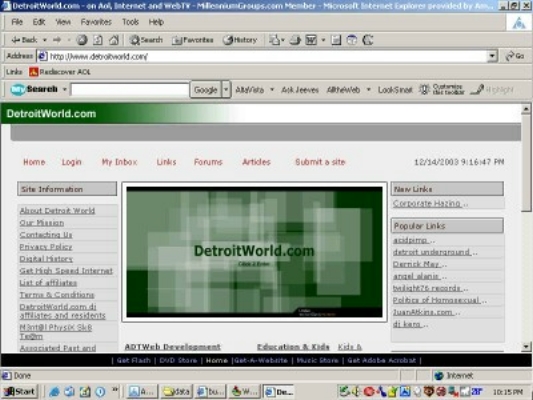Image resolution: width=533 pixels, height=400 pixels.
Task: Click the Print toolbar icon
Action: tap(295, 40)
